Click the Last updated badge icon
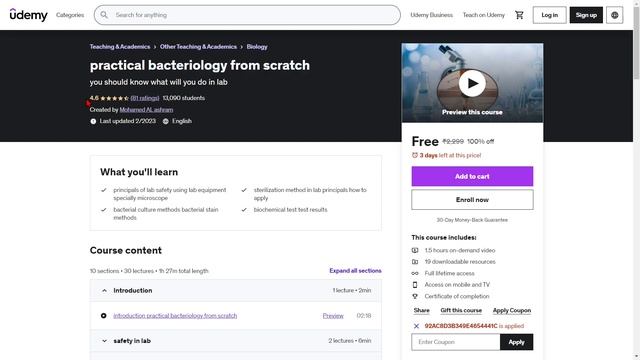The image size is (640, 360). 93,121
